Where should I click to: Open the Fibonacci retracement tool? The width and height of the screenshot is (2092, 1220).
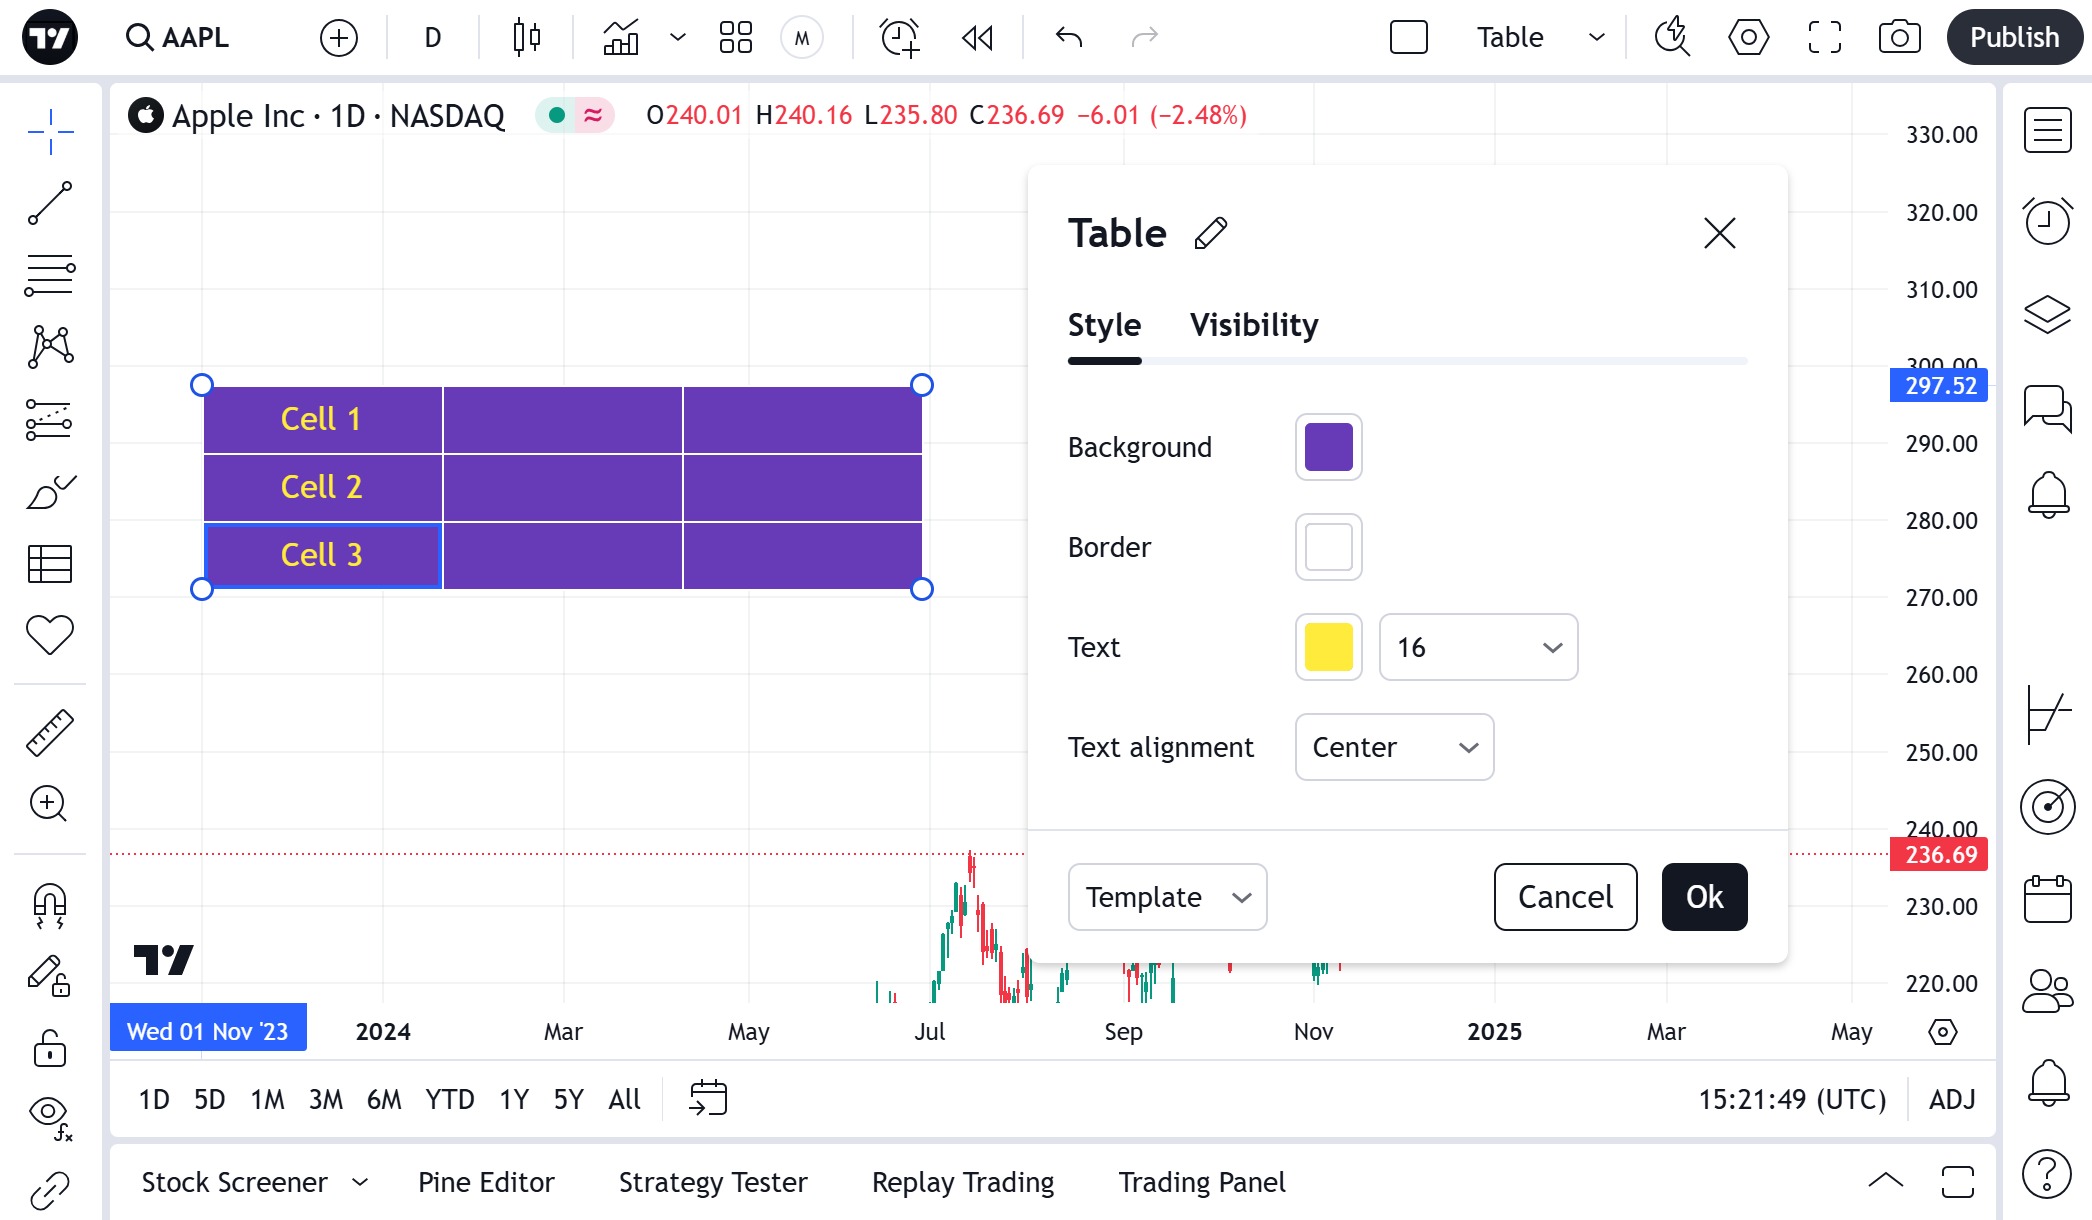[x=50, y=275]
